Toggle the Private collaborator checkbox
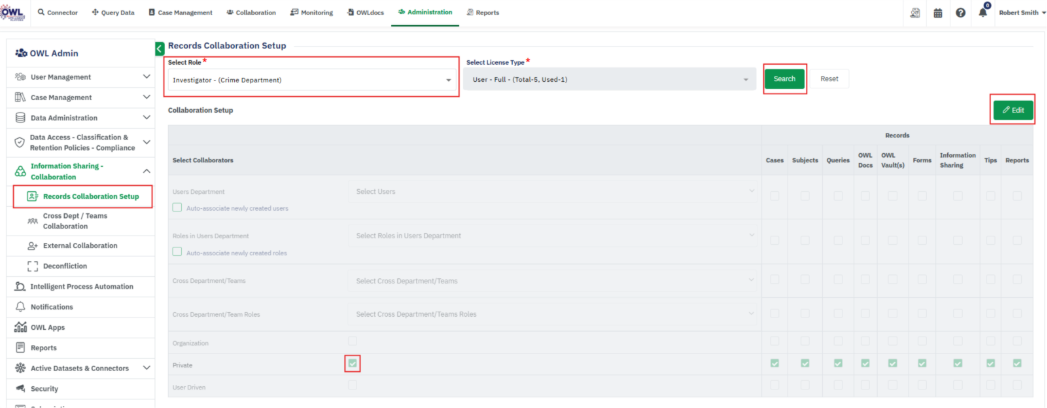This screenshot has height=408, width=1047. [x=353, y=363]
